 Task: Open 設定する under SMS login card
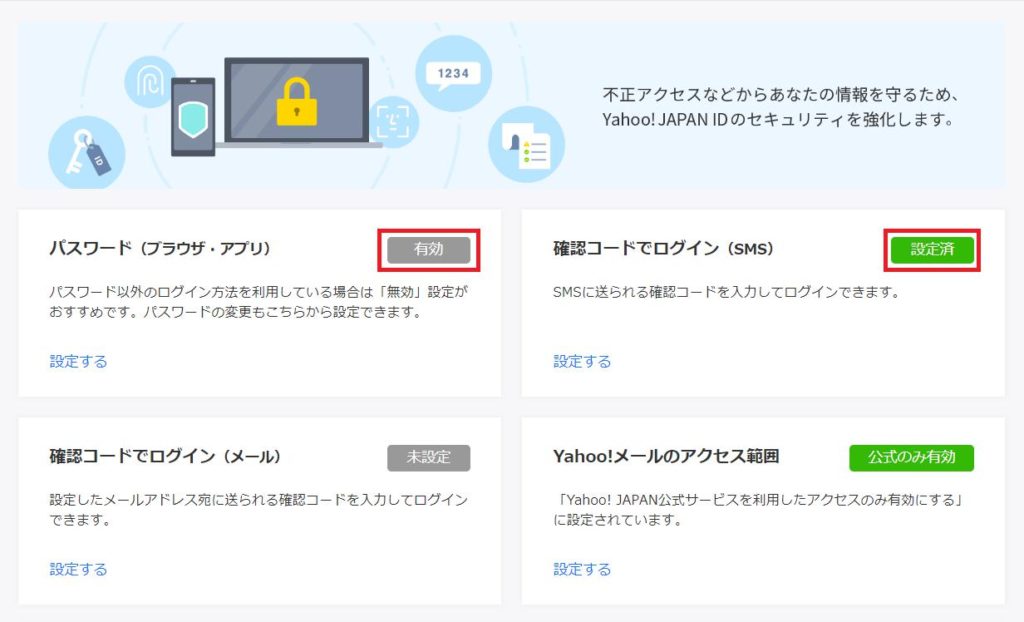[582, 361]
